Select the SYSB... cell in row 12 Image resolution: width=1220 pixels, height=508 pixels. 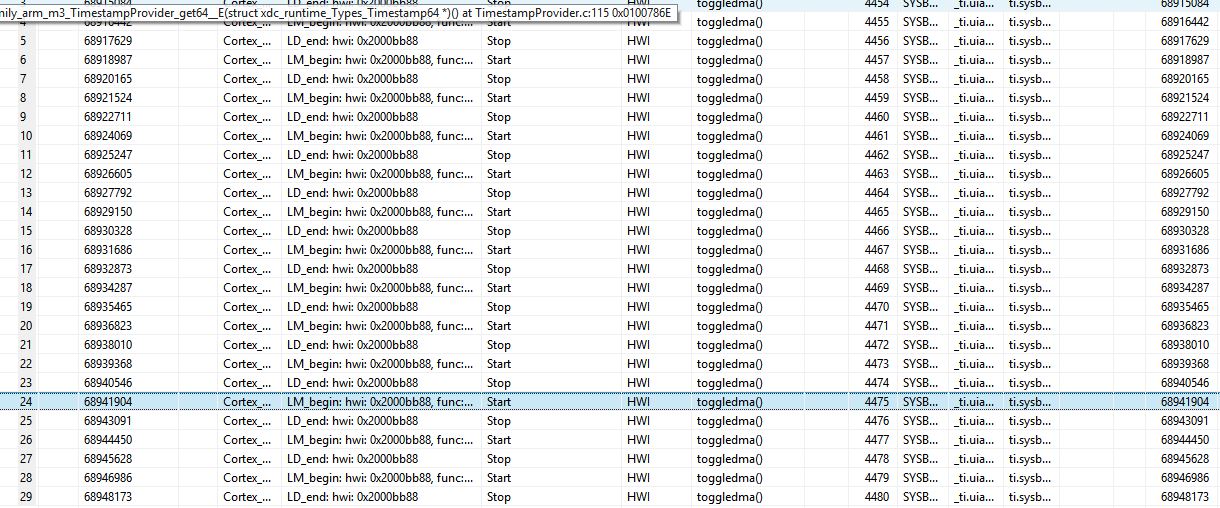point(921,174)
